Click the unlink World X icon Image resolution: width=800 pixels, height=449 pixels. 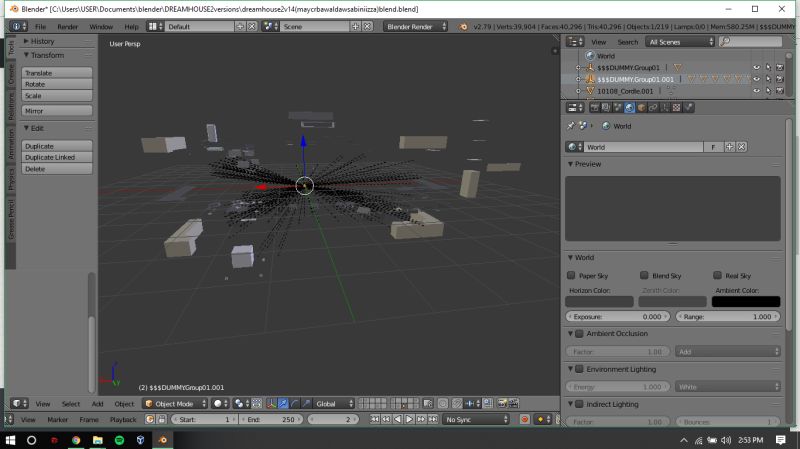741,147
